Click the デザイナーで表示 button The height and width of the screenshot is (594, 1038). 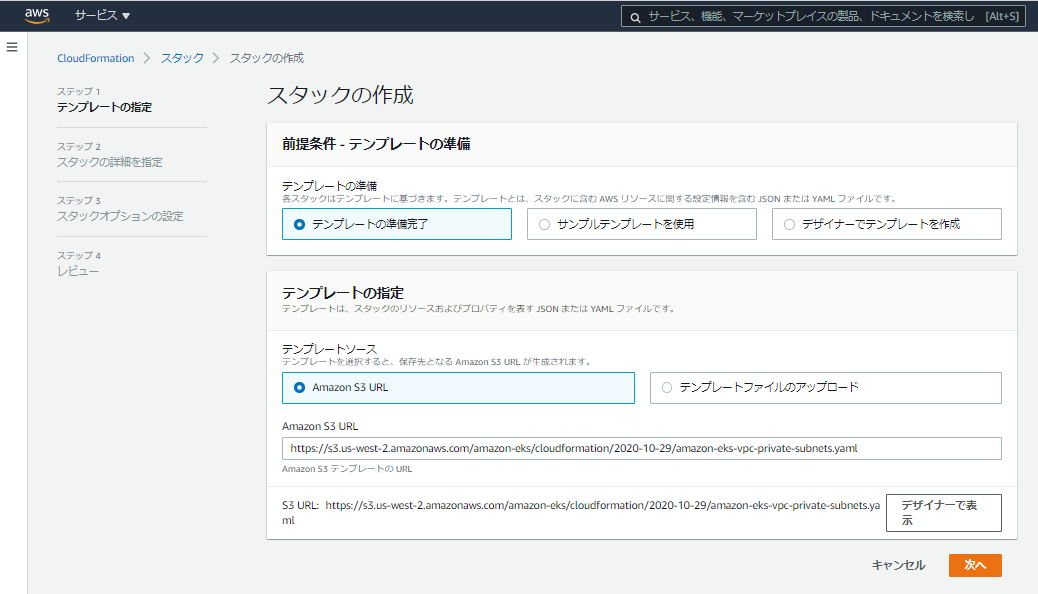pos(943,513)
